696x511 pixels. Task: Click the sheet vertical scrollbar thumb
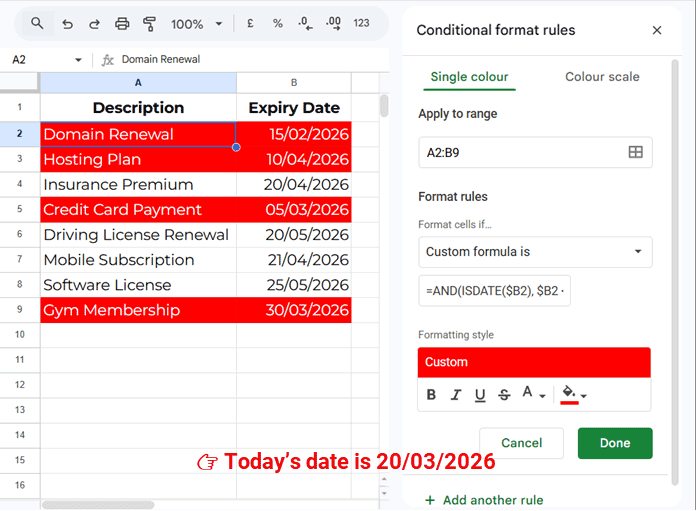384,106
